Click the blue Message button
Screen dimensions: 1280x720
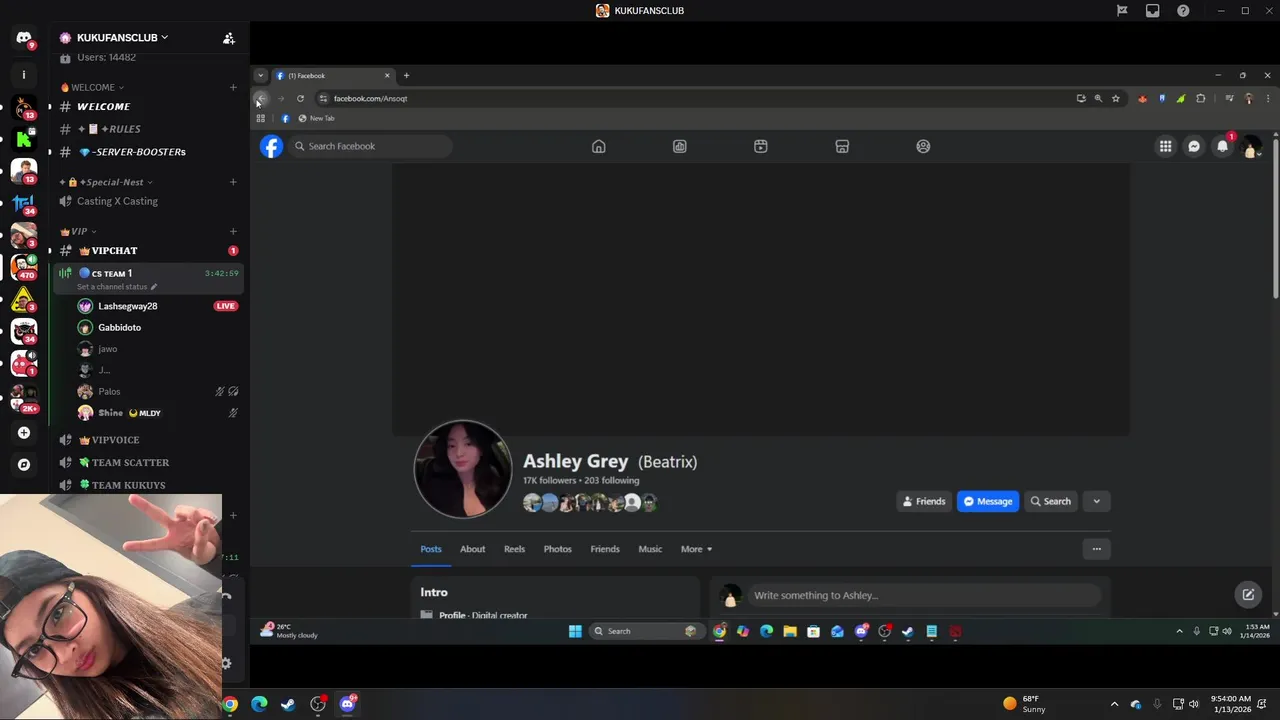(x=988, y=501)
